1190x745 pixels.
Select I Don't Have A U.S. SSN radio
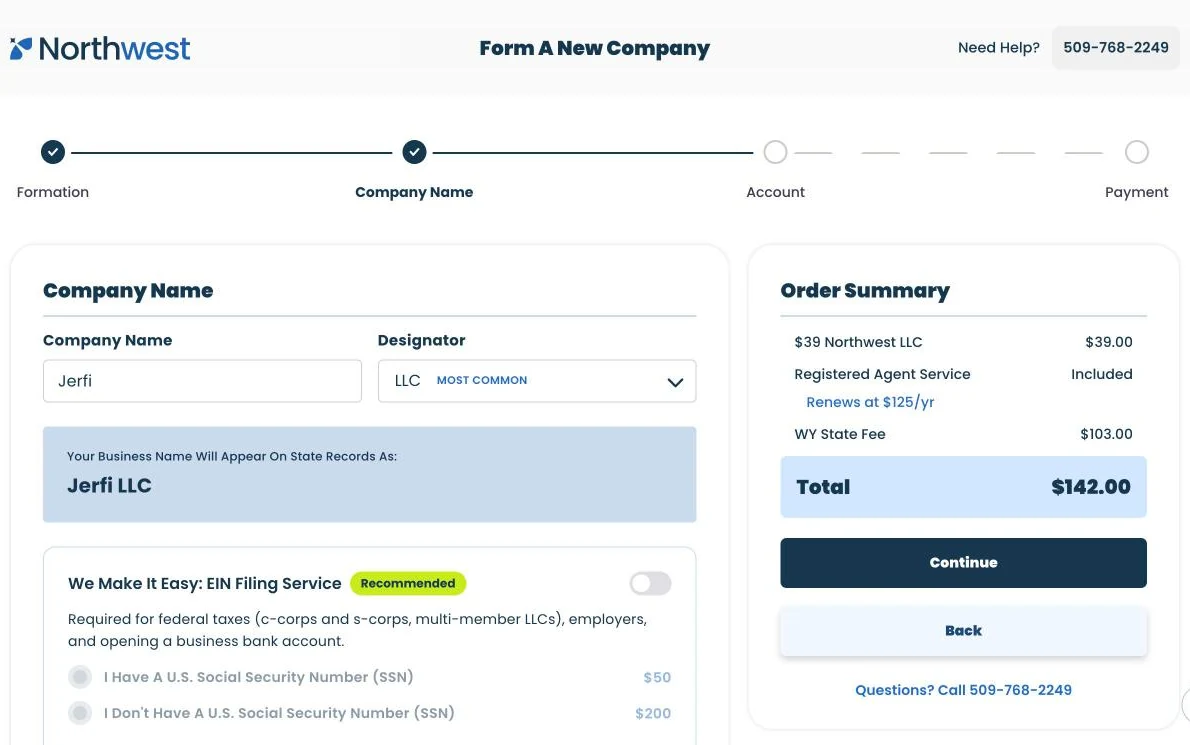point(80,713)
